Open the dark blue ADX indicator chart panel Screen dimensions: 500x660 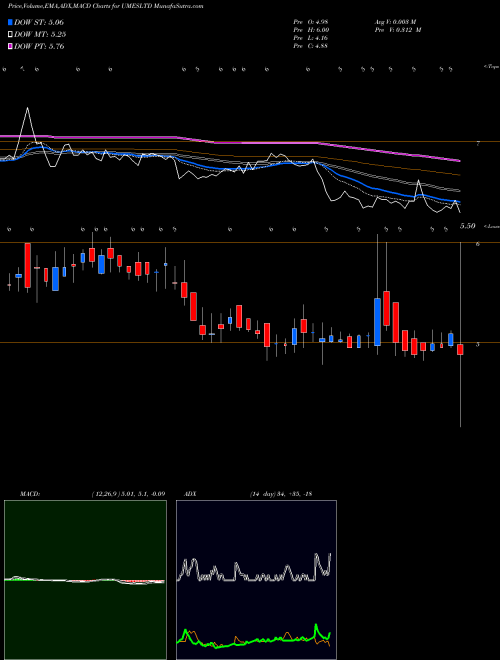coord(256,580)
